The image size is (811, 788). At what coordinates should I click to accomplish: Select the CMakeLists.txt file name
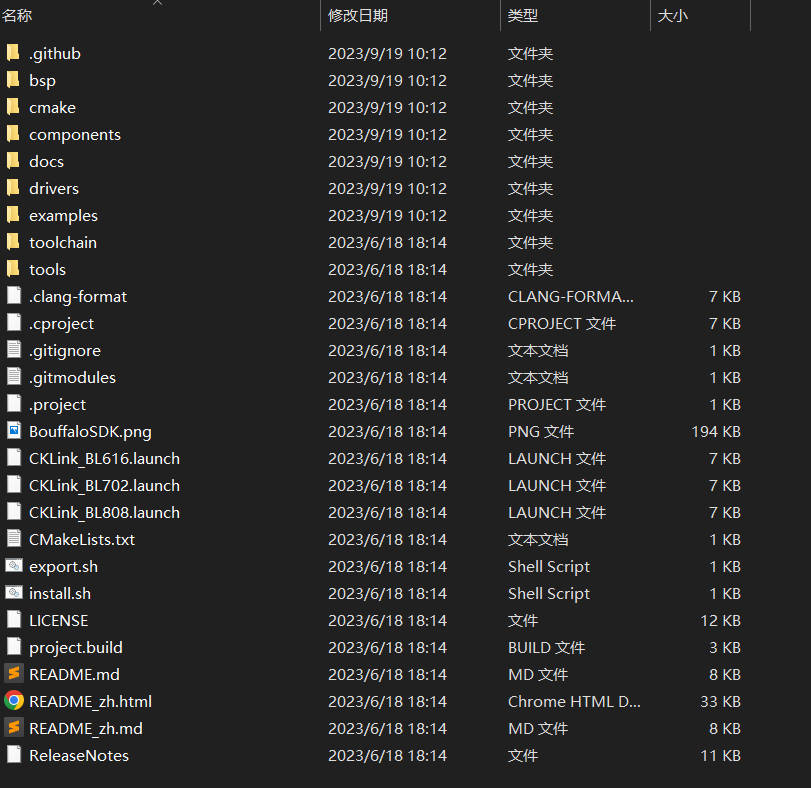click(82, 539)
